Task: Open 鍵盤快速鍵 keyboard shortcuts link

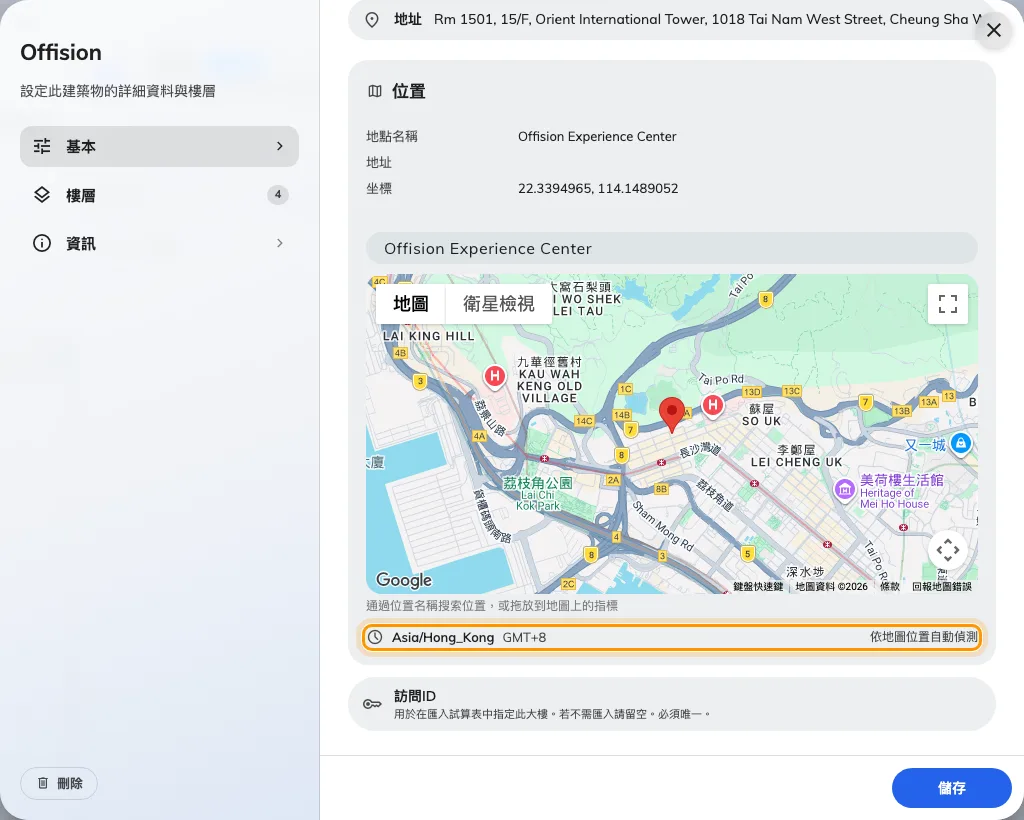Action: click(x=758, y=586)
